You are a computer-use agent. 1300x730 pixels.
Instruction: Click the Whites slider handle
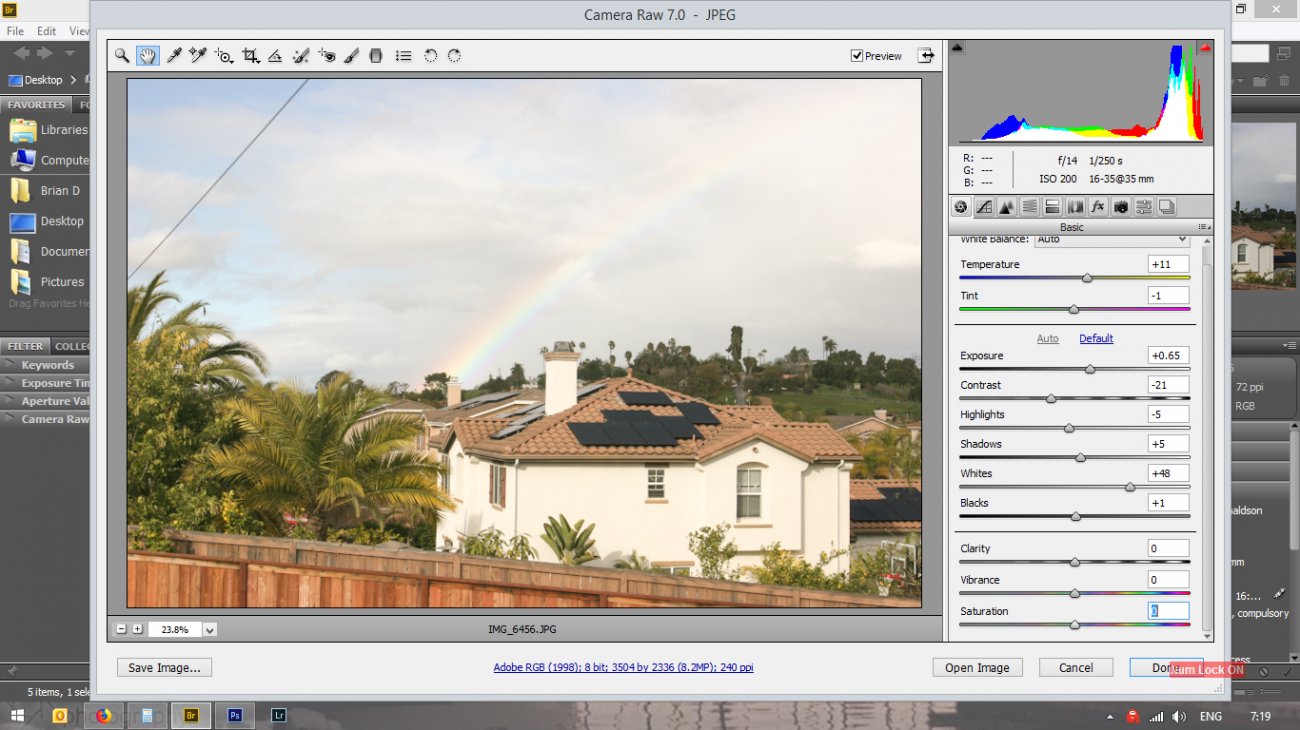pos(1130,487)
